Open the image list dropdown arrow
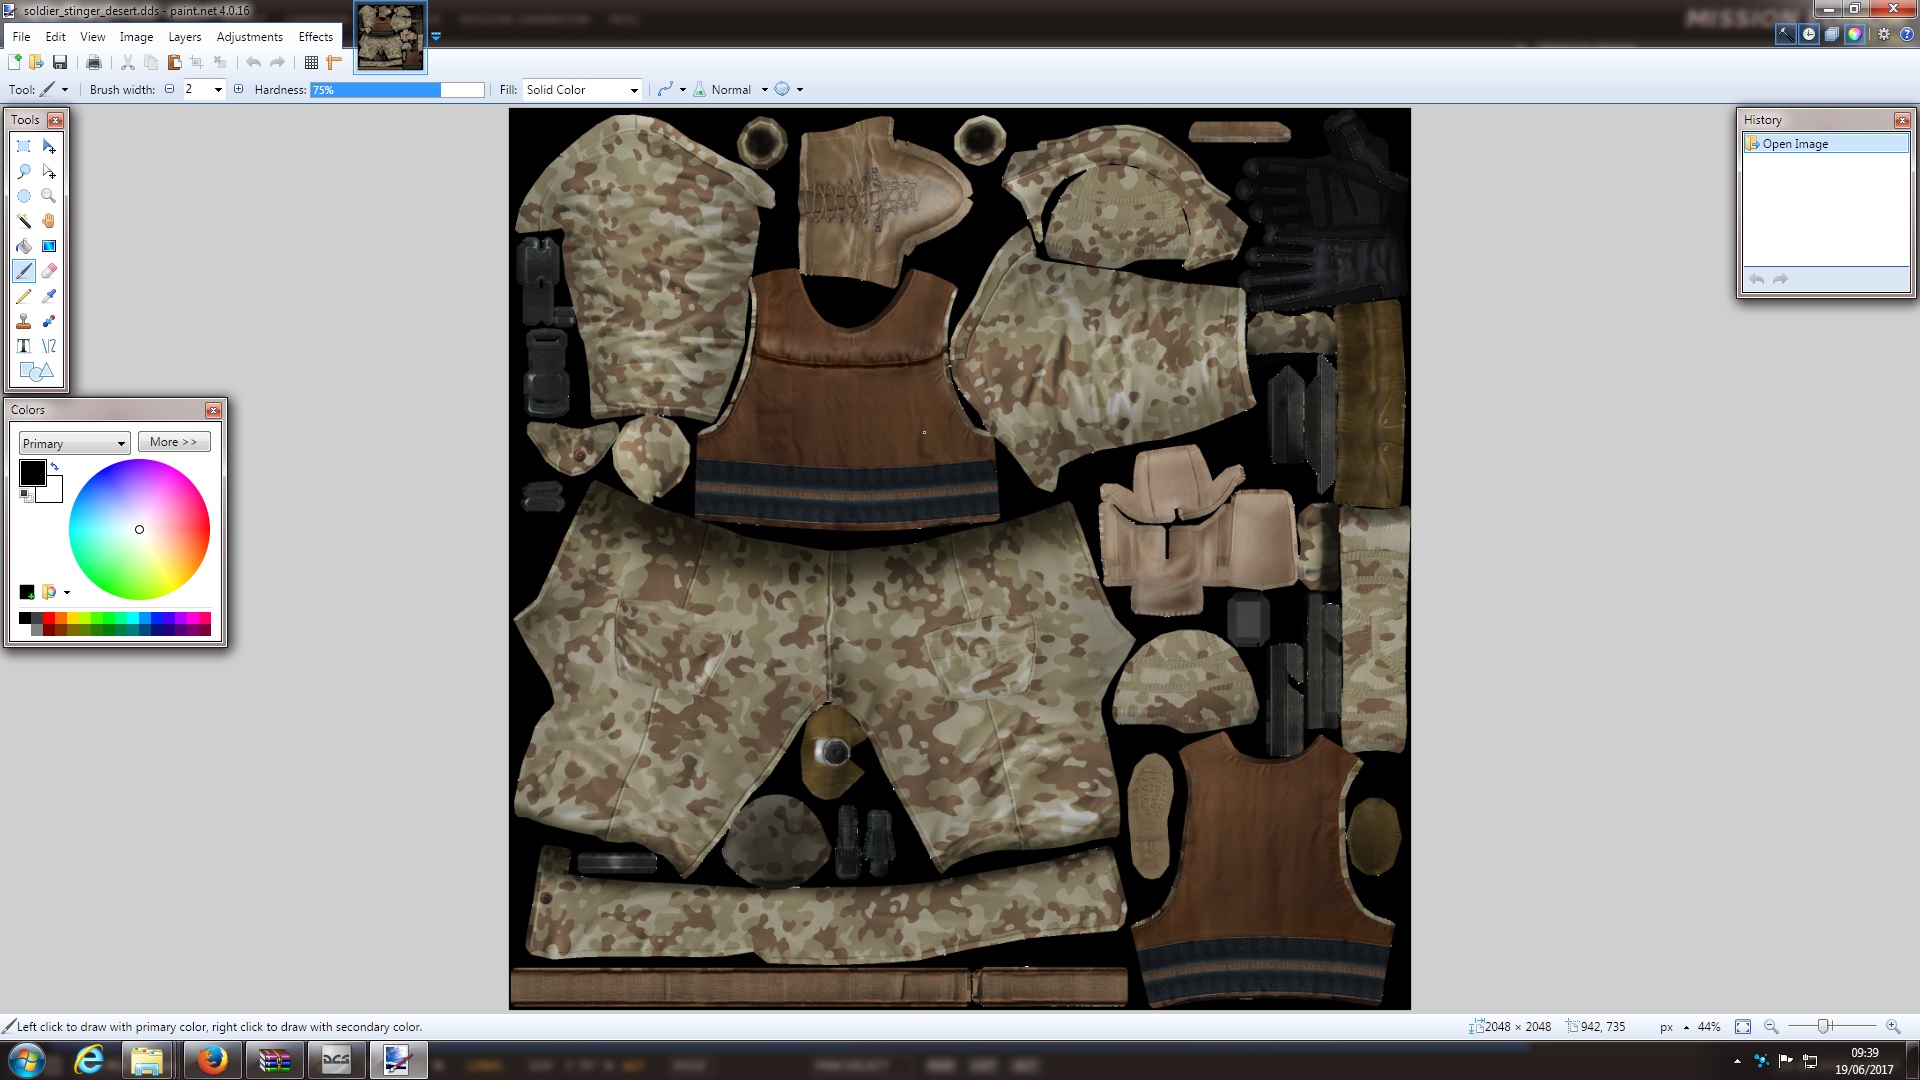This screenshot has width=1920, height=1080. 436,37
